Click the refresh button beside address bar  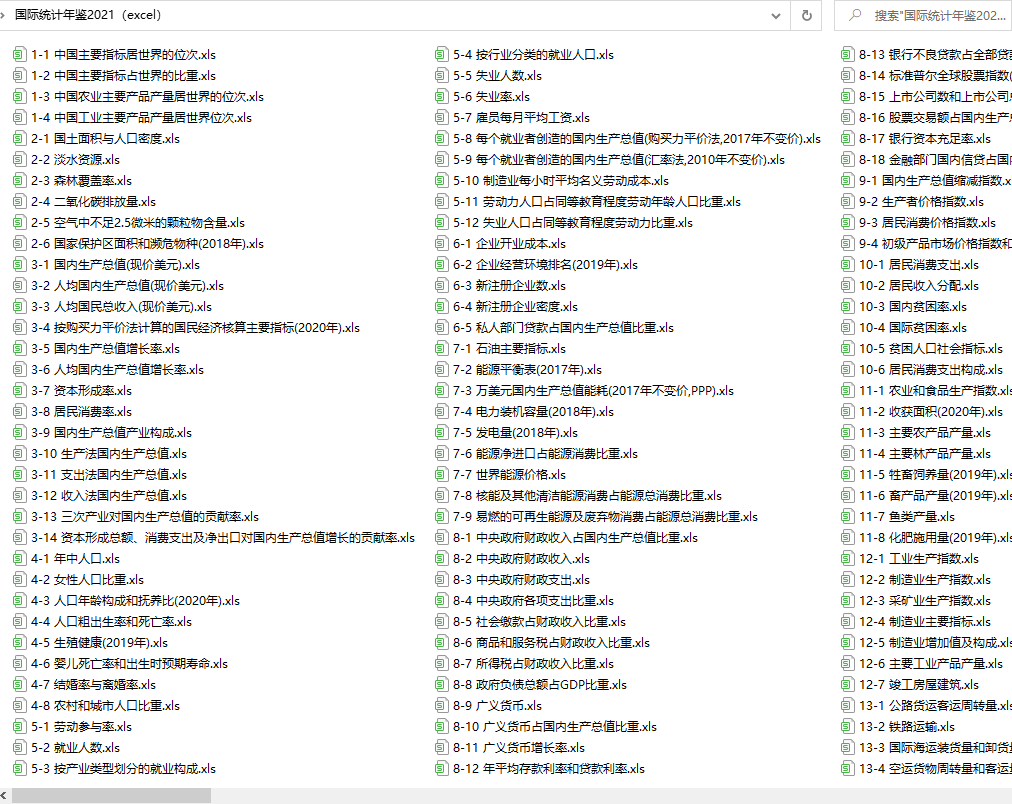point(806,15)
